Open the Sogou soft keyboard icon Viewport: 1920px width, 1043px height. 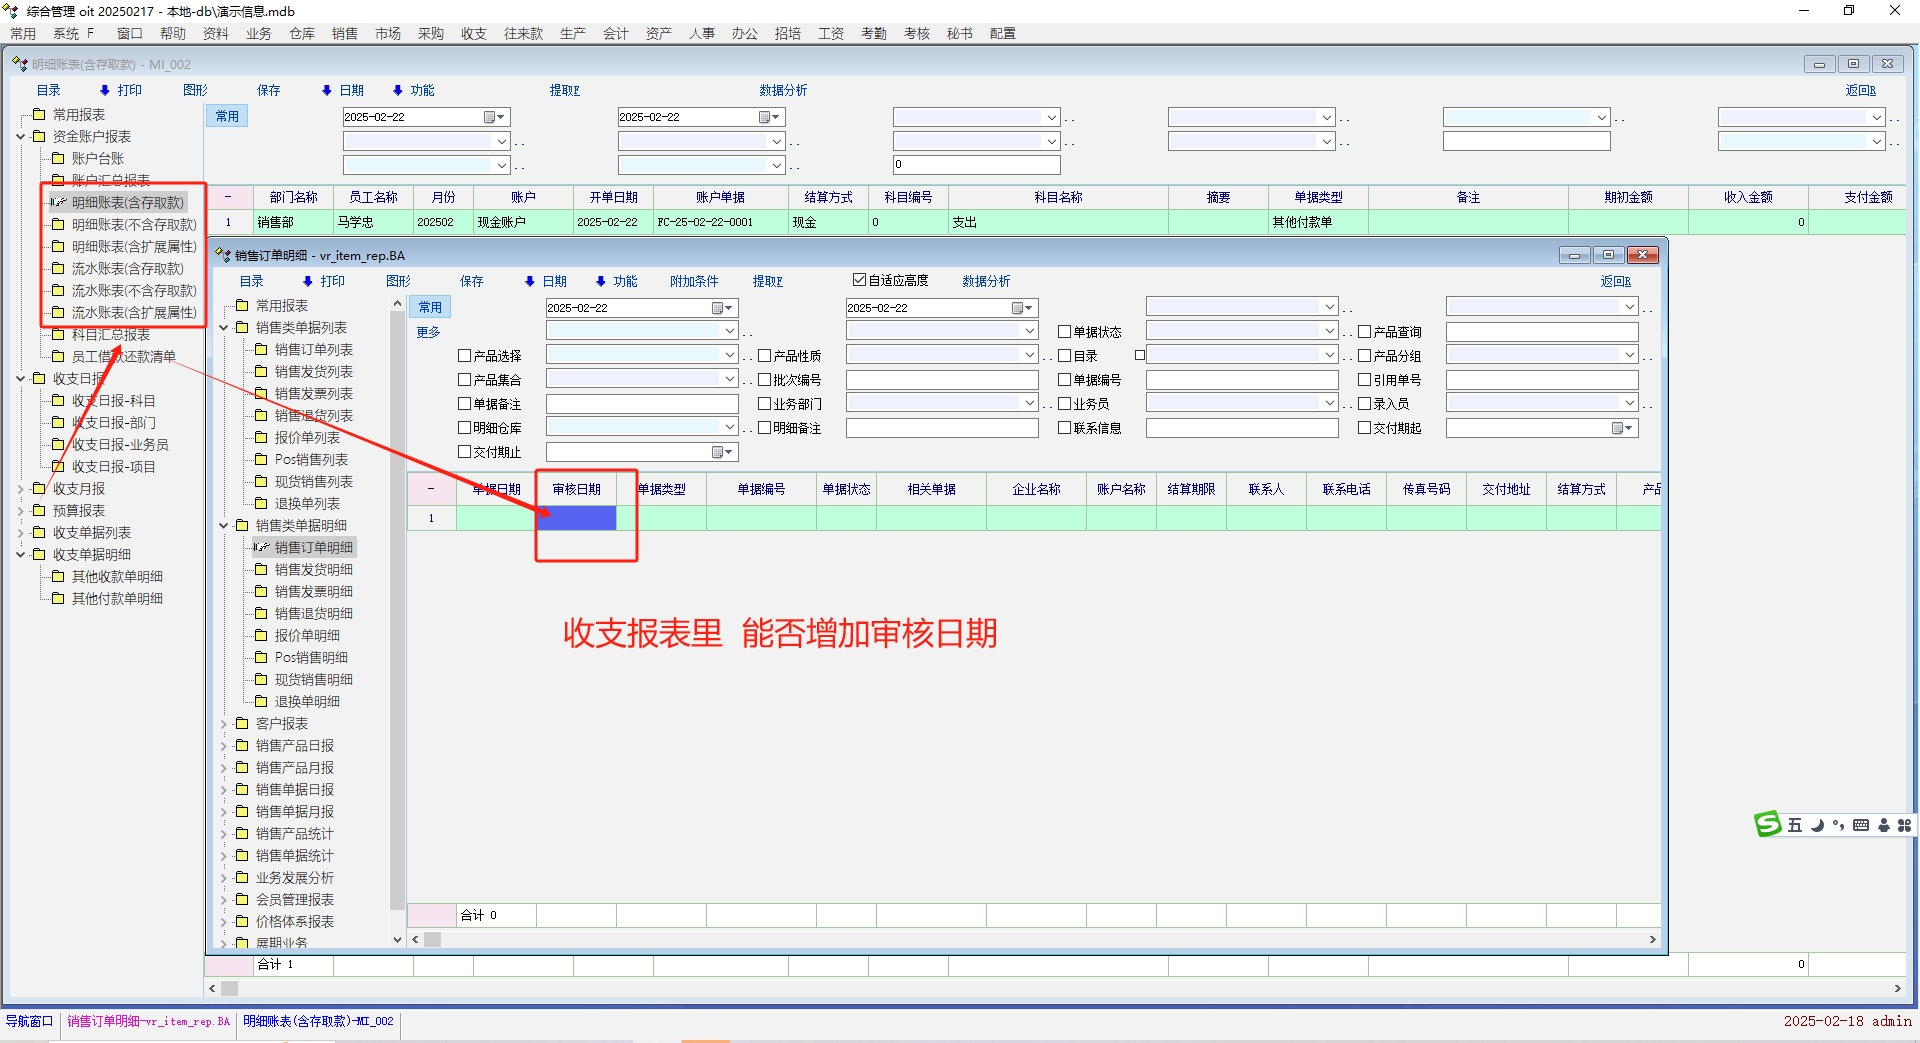pos(1861,825)
